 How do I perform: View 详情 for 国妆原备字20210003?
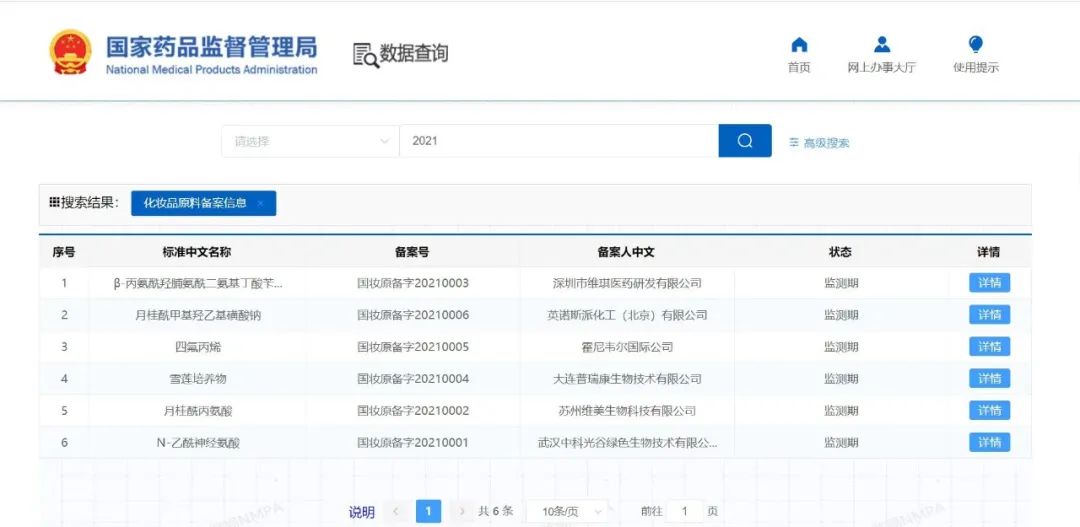coord(989,283)
